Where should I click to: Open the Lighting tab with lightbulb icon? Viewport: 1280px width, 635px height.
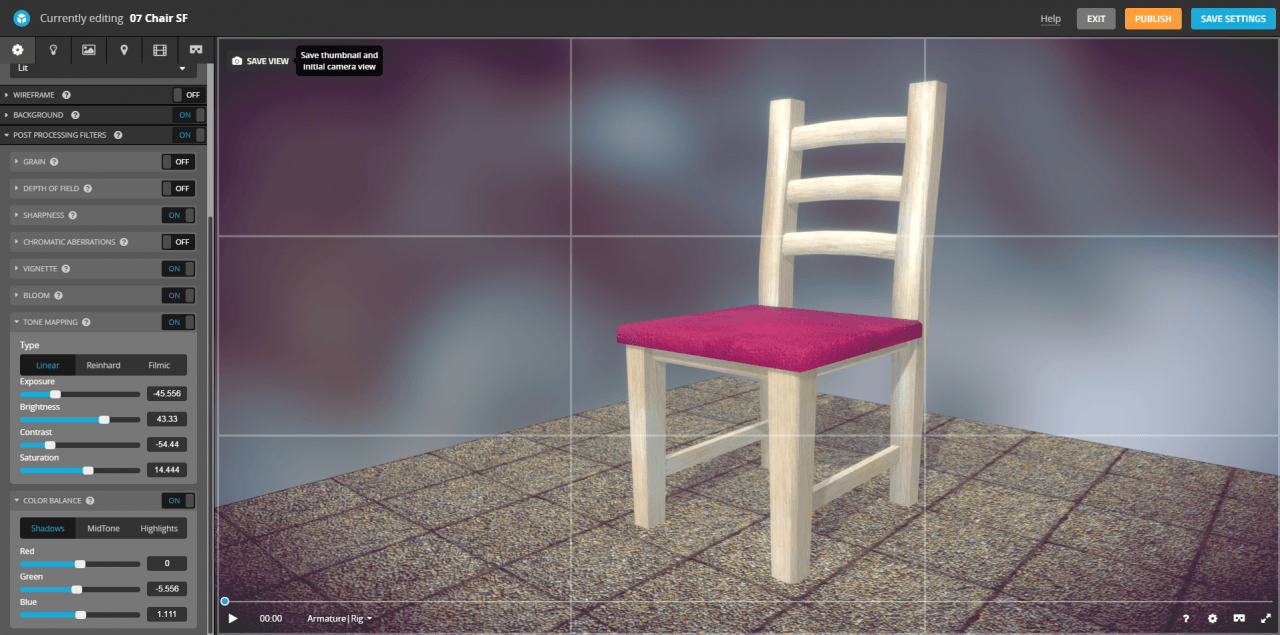pyautogui.click(x=53, y=49)
